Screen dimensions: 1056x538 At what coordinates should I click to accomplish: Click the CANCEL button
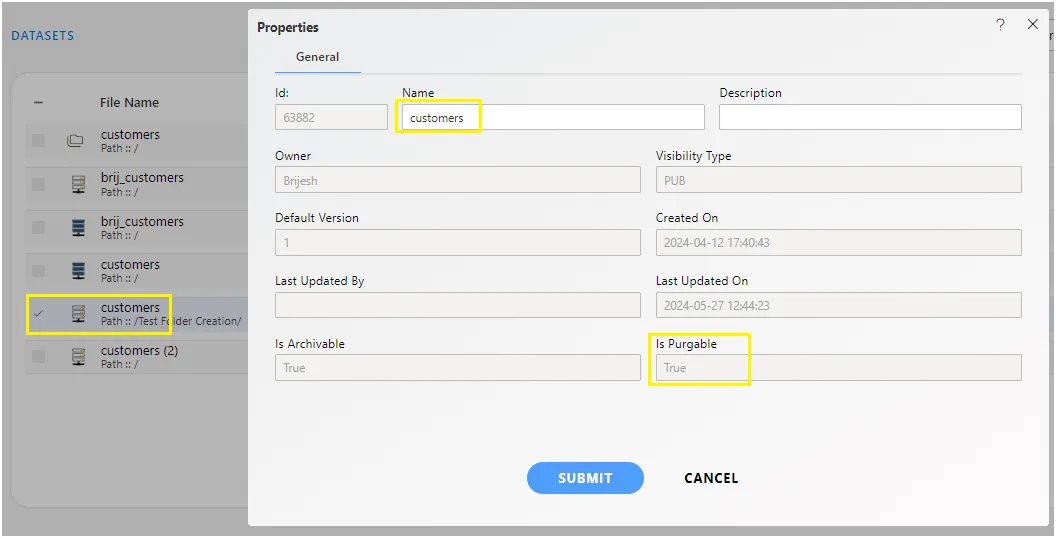(x=711, y=478)
